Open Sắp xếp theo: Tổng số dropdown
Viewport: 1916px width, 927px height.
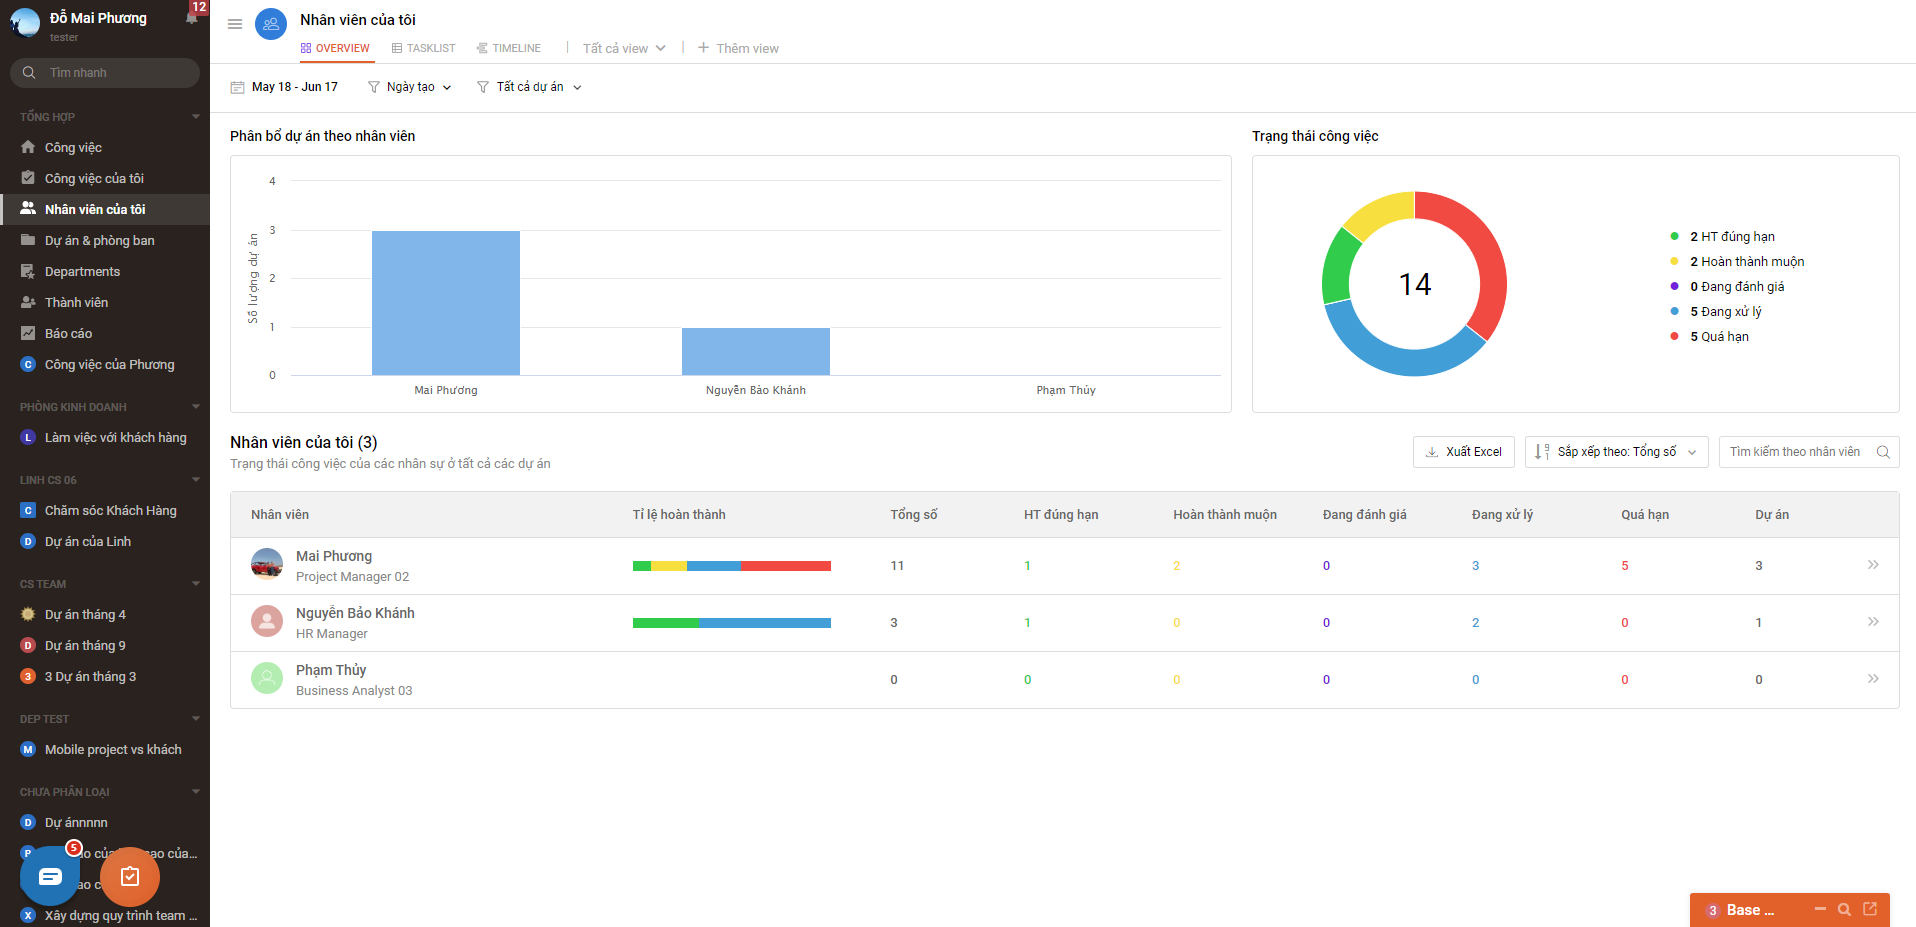click(x=1617, y=452)
